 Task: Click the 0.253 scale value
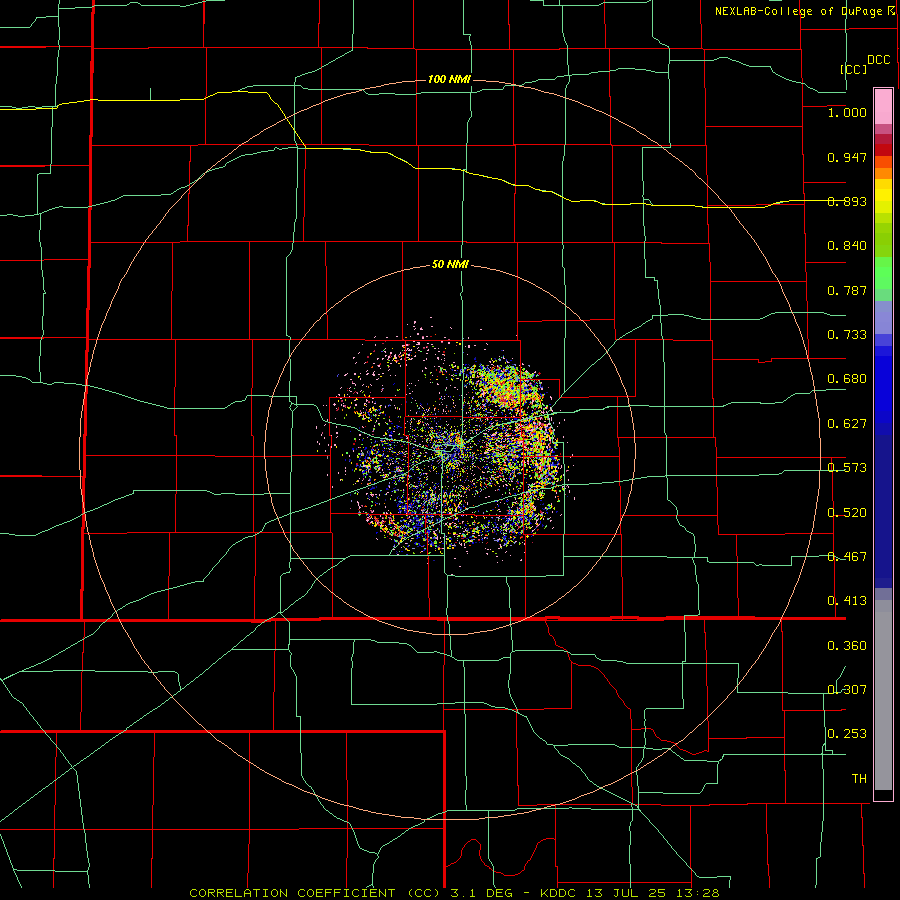tap(847, 734)
